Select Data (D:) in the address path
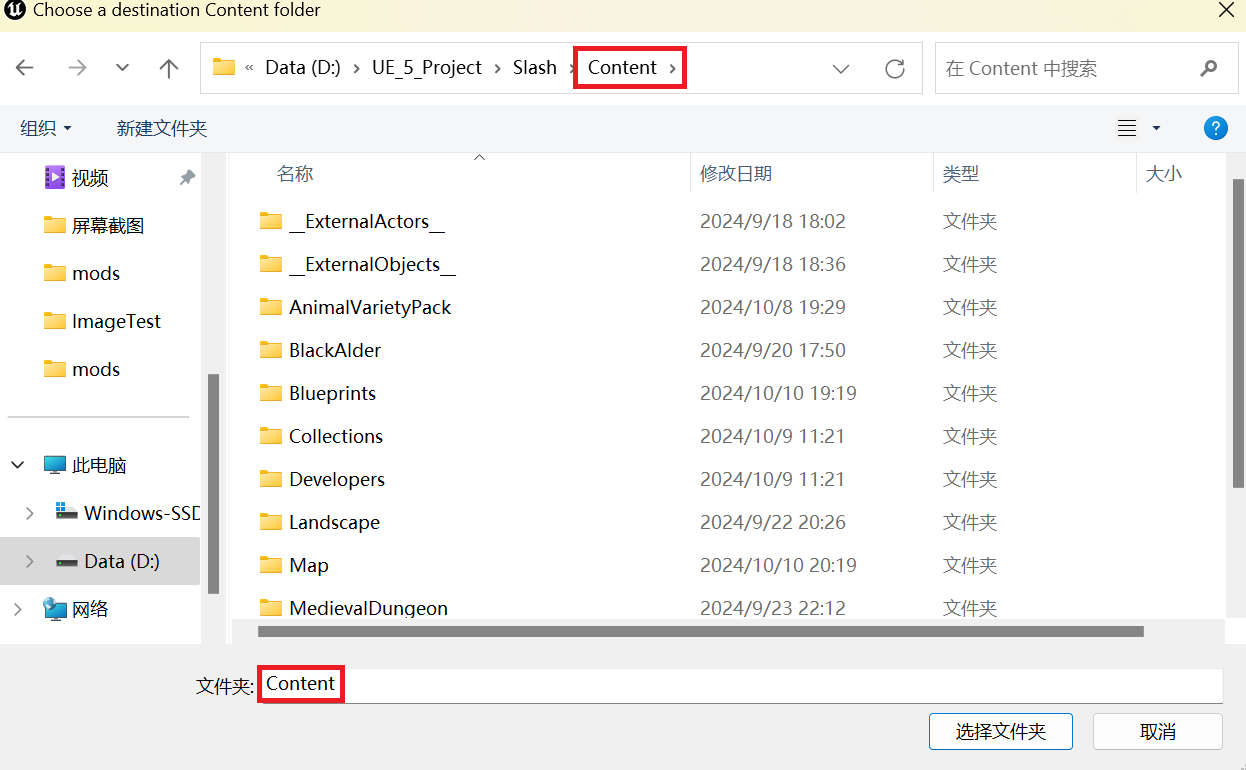This screenshot has width=1246, height=770. coord(303,68)
